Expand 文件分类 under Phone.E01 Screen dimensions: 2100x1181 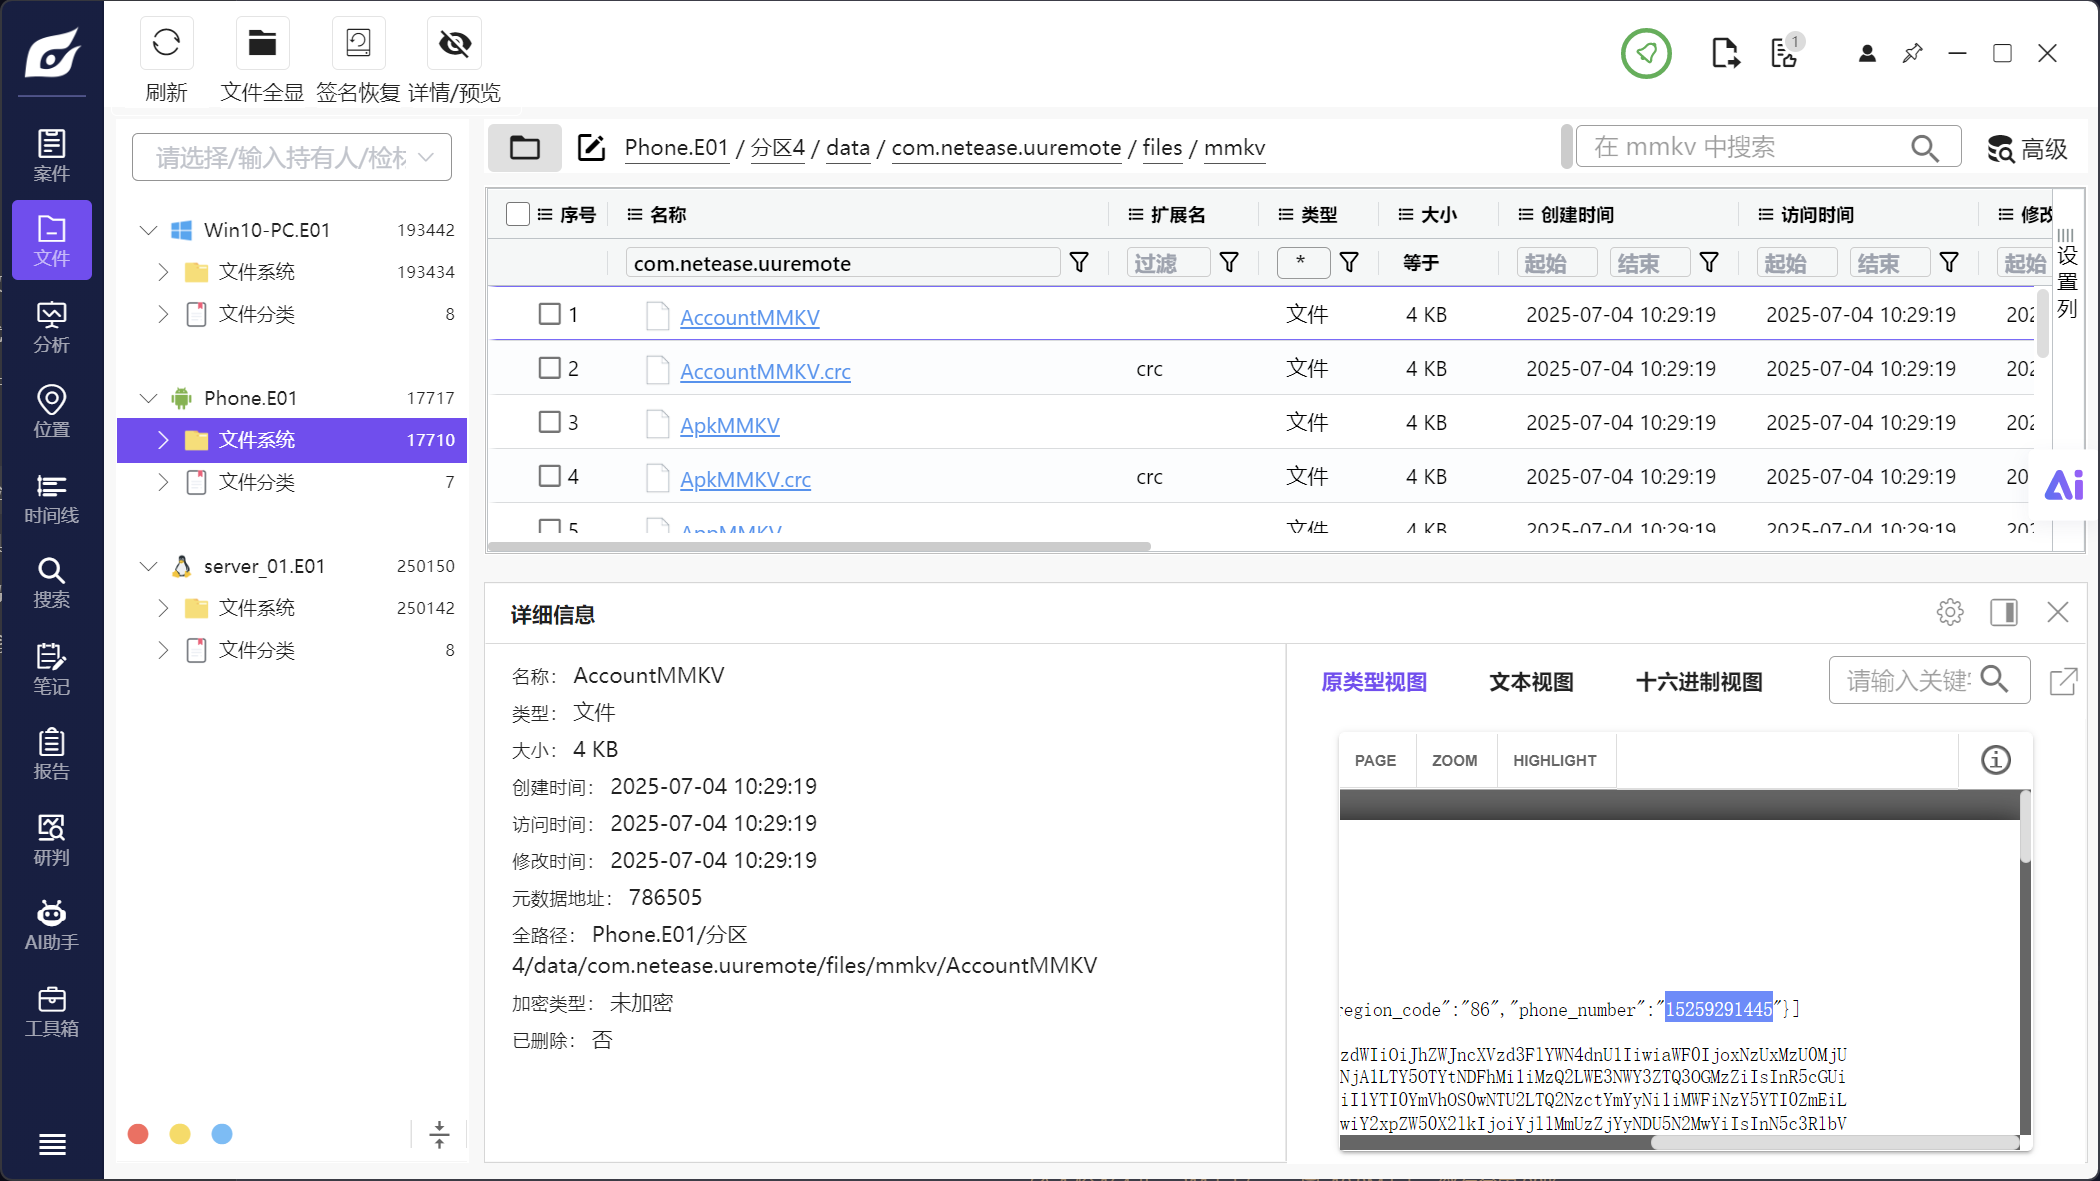coord(163,482)
